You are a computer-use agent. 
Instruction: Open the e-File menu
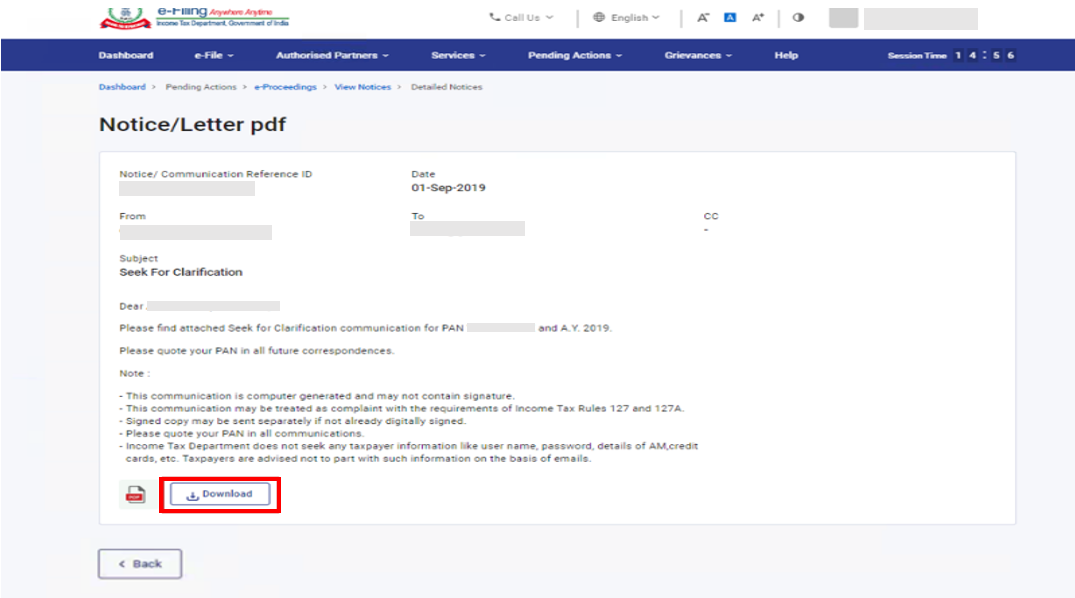click(213, 56)
